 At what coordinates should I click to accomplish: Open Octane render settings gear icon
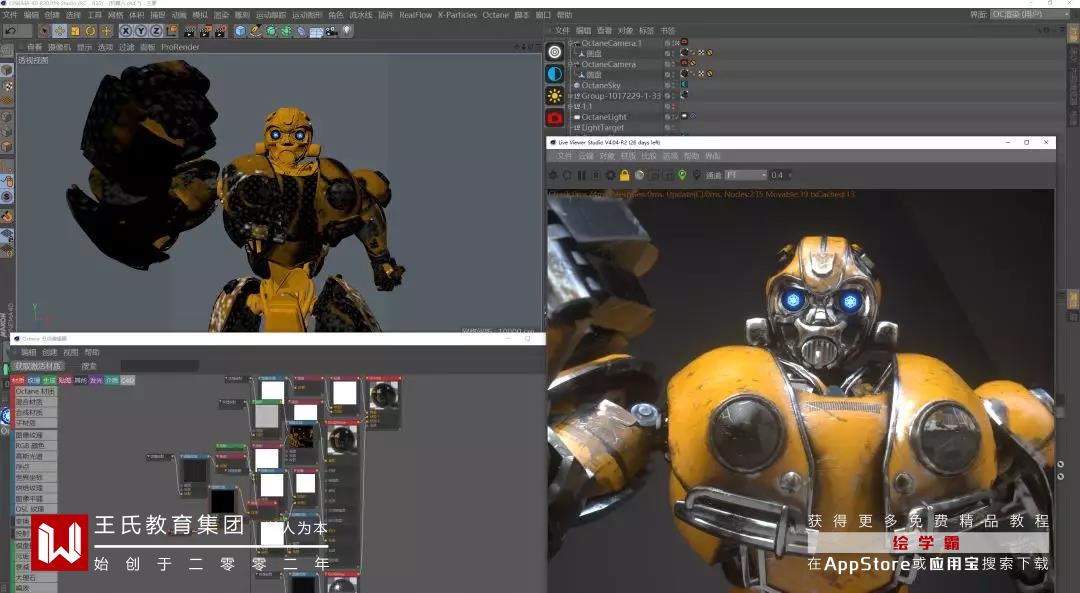[x=610, y=175]
